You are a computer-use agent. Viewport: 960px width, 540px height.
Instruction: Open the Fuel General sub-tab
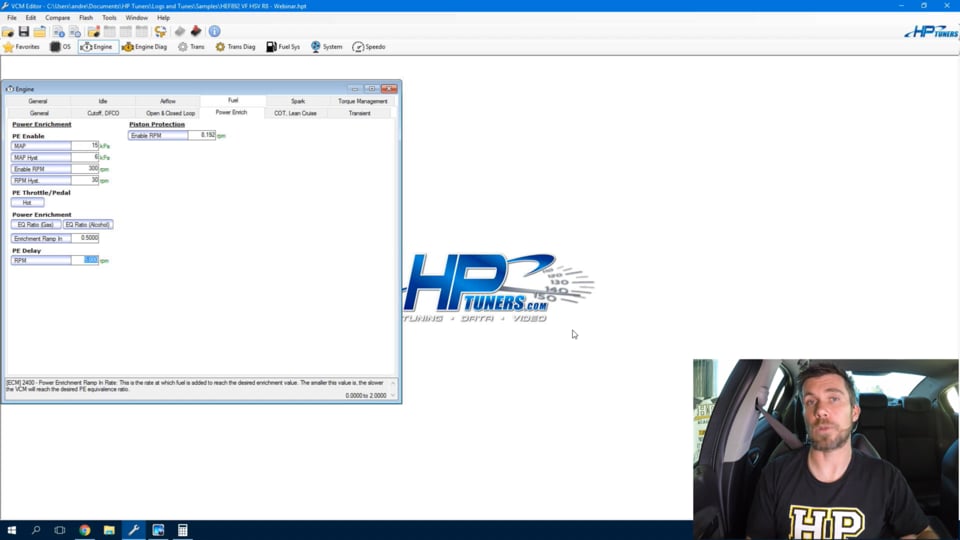tap(39, 113)
